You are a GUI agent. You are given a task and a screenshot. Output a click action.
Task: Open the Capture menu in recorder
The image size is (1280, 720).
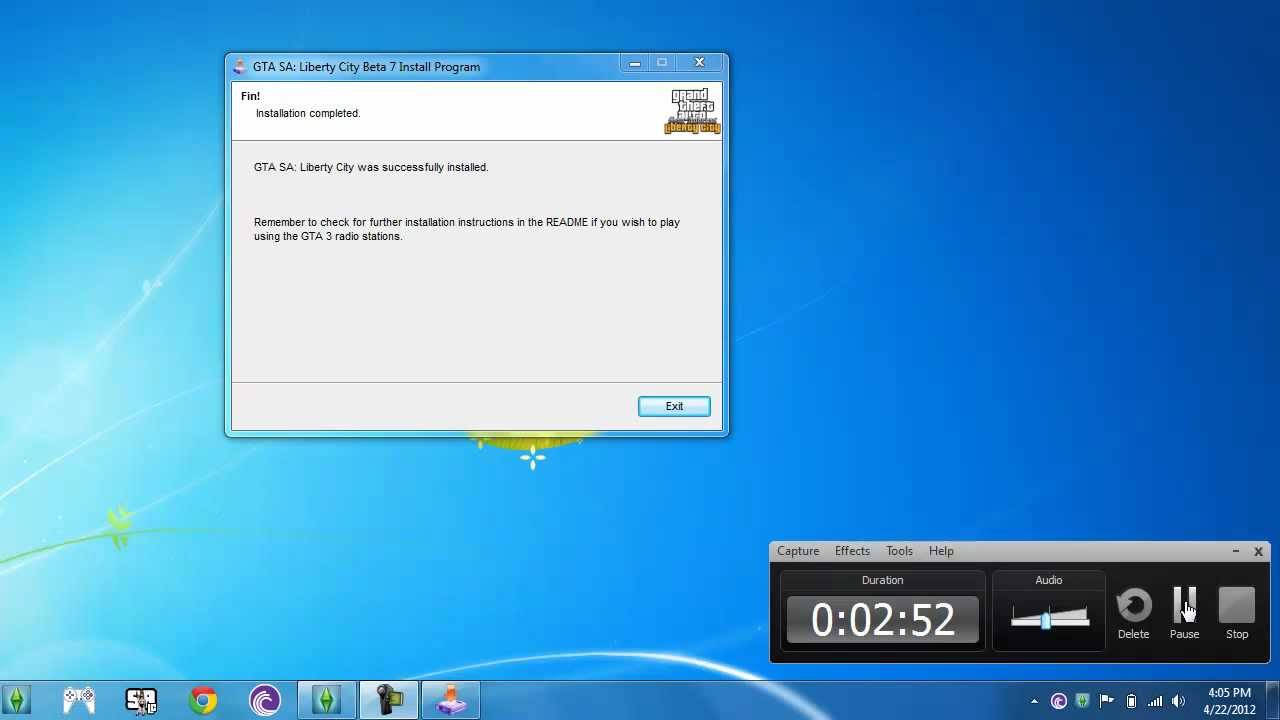click(x=798, y=551)
